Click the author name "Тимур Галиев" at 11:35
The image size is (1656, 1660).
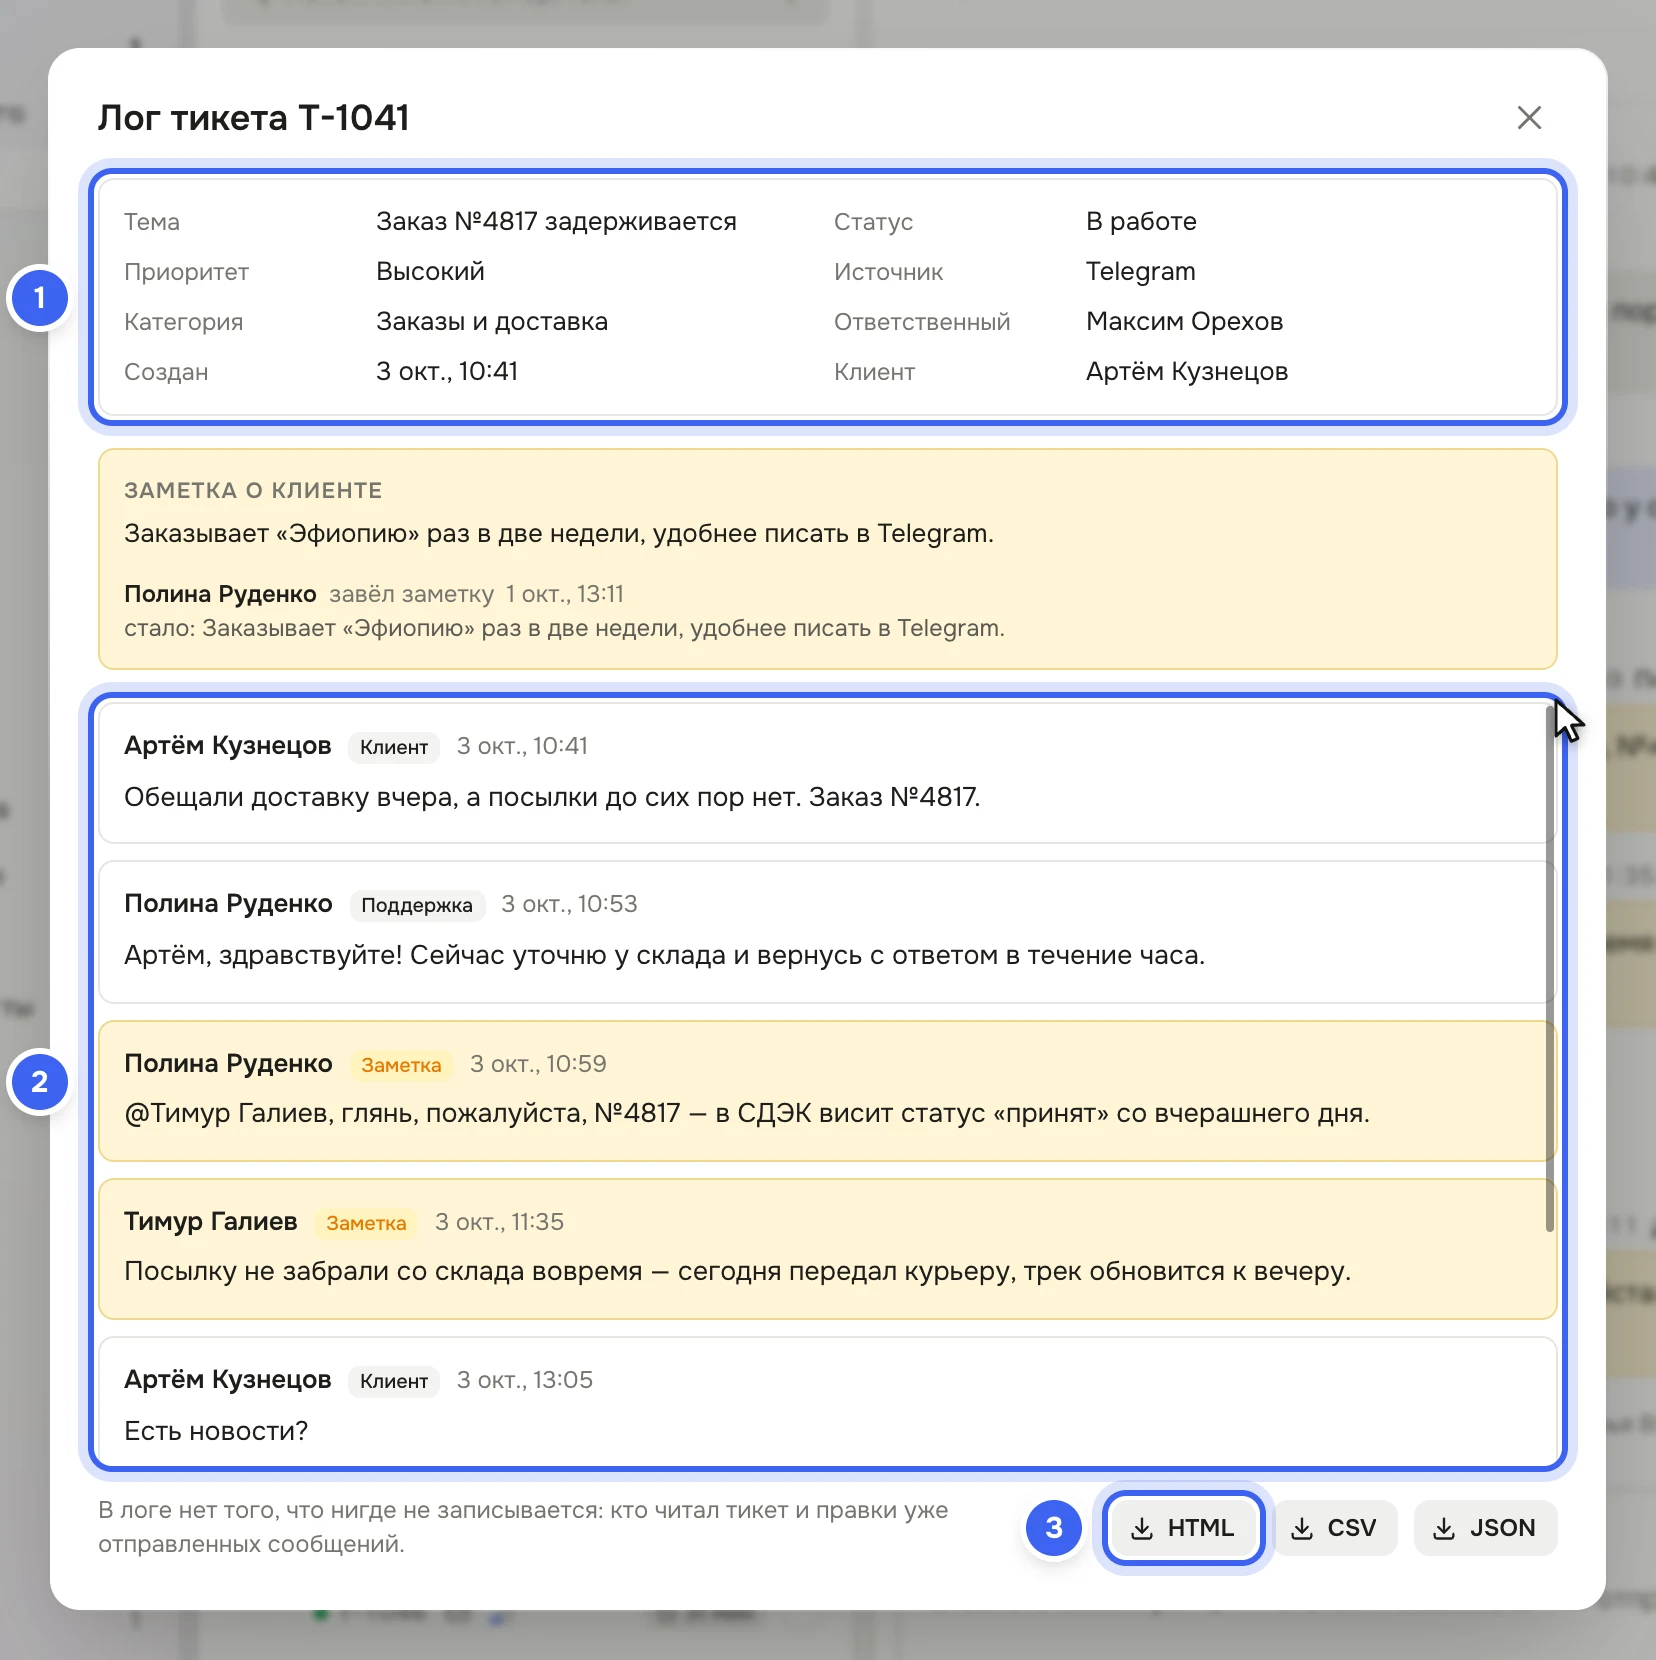[211, 1221]
